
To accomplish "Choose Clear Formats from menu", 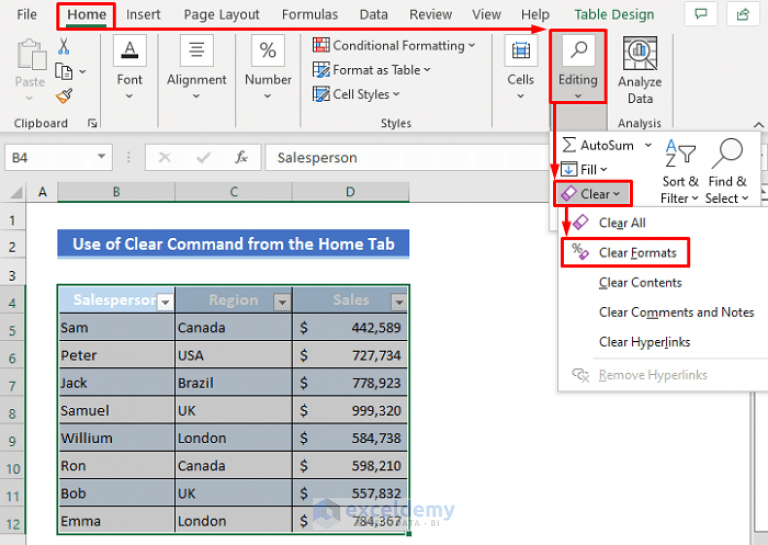I will [x=625, y=253].
